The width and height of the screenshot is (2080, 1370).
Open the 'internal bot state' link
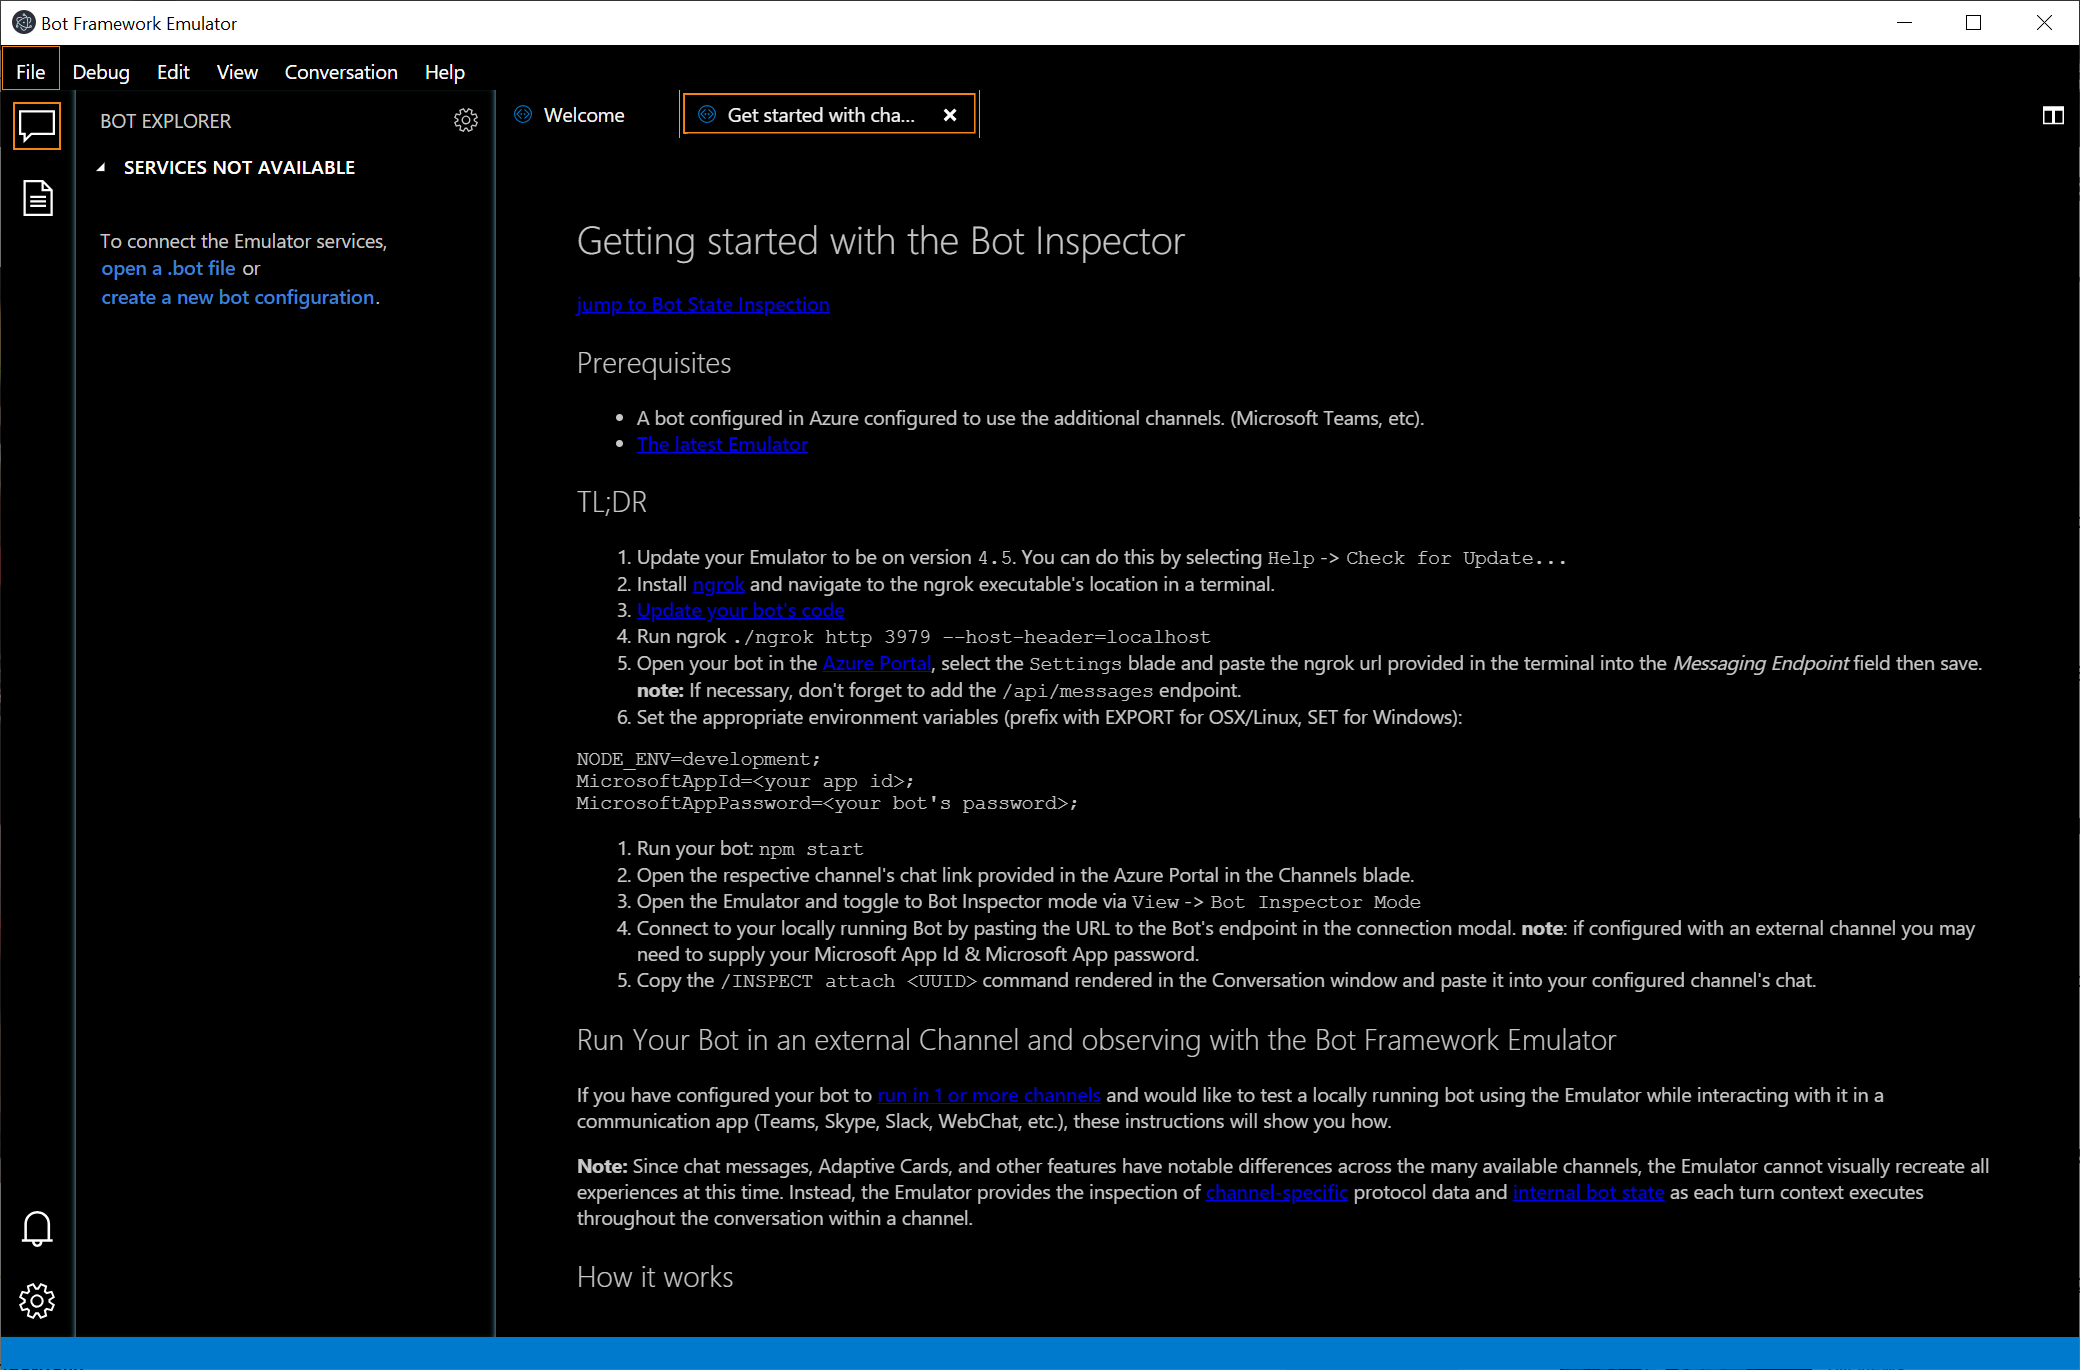click(1588, 1192)
